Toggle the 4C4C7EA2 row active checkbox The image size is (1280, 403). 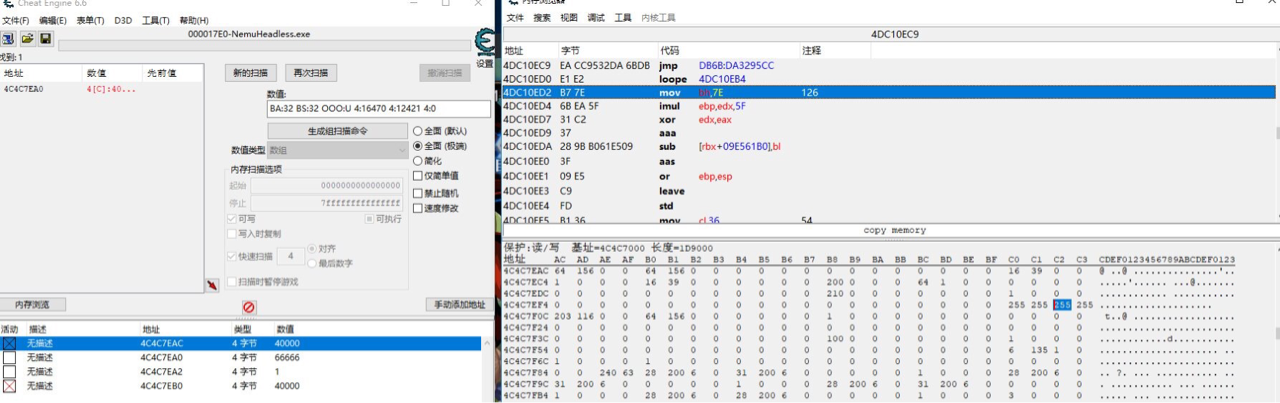pyautogui.click(x=9, y=371)
